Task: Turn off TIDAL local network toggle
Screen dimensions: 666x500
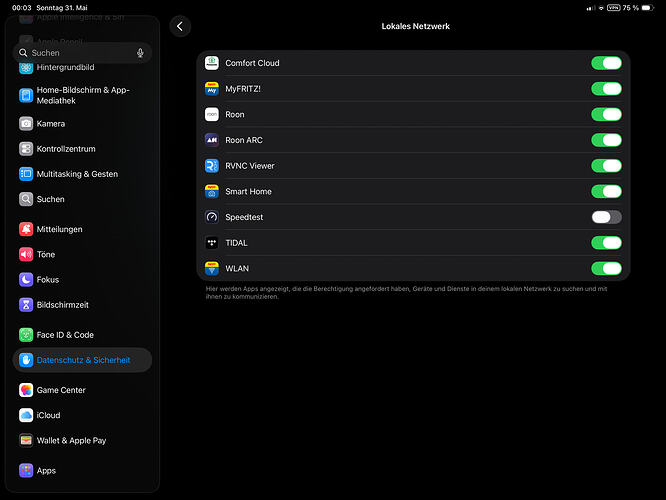Action: pyautogui.click(x=606, y=243)
